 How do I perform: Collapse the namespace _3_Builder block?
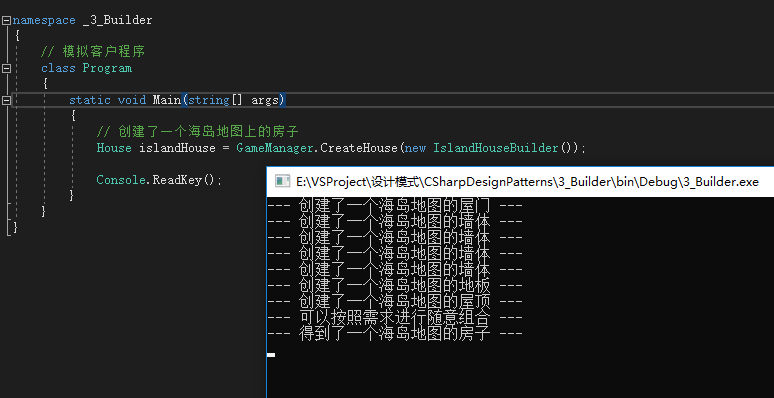[6, 20]
